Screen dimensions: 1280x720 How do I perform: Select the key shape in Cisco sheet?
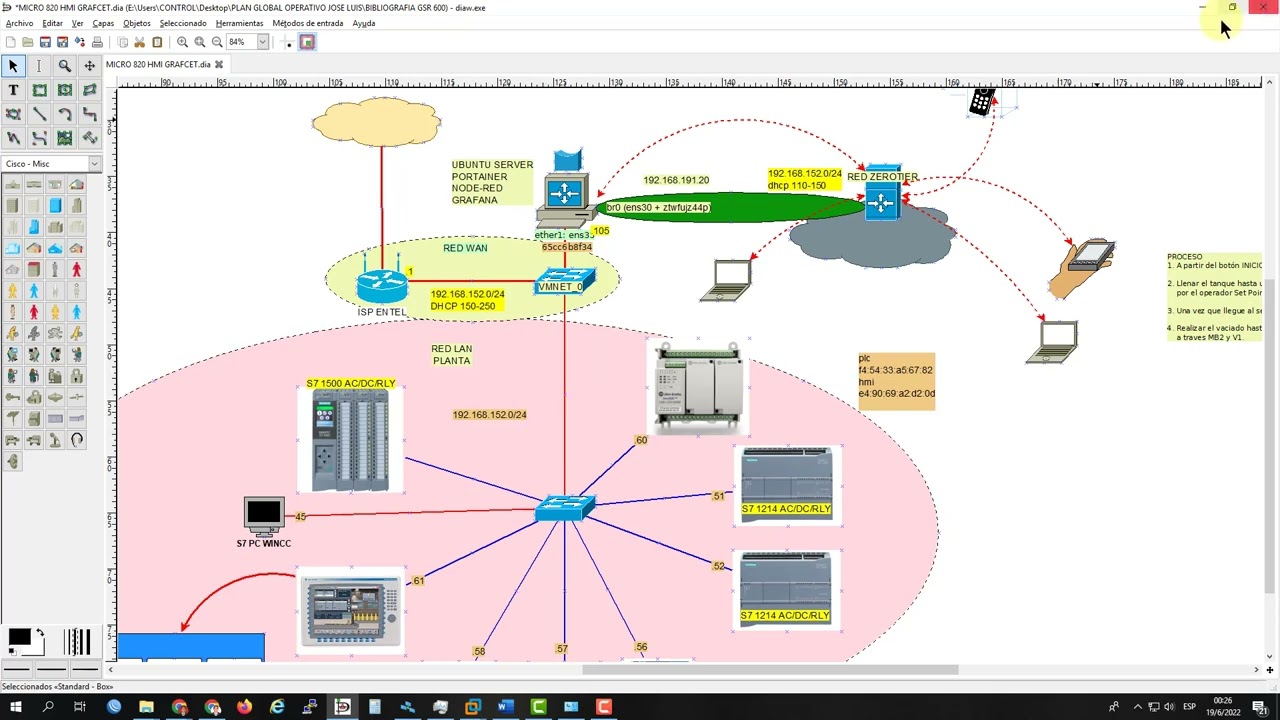point(13,398)
